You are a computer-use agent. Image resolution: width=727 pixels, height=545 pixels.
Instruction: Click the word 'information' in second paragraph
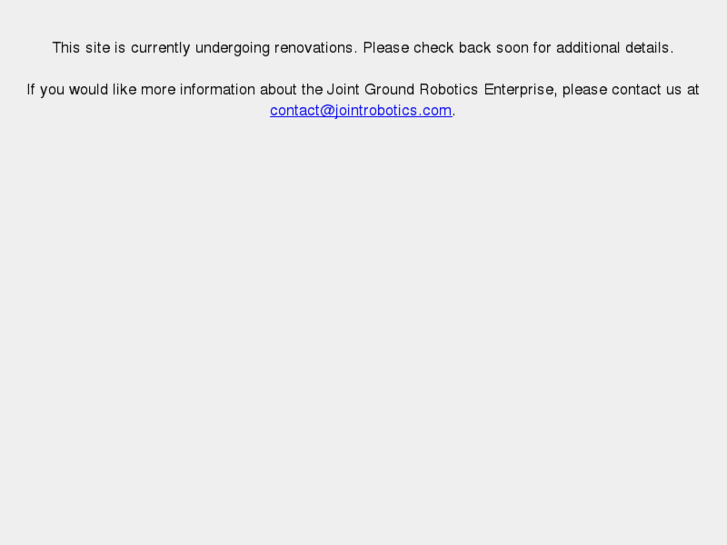click(x=217, y=89)
